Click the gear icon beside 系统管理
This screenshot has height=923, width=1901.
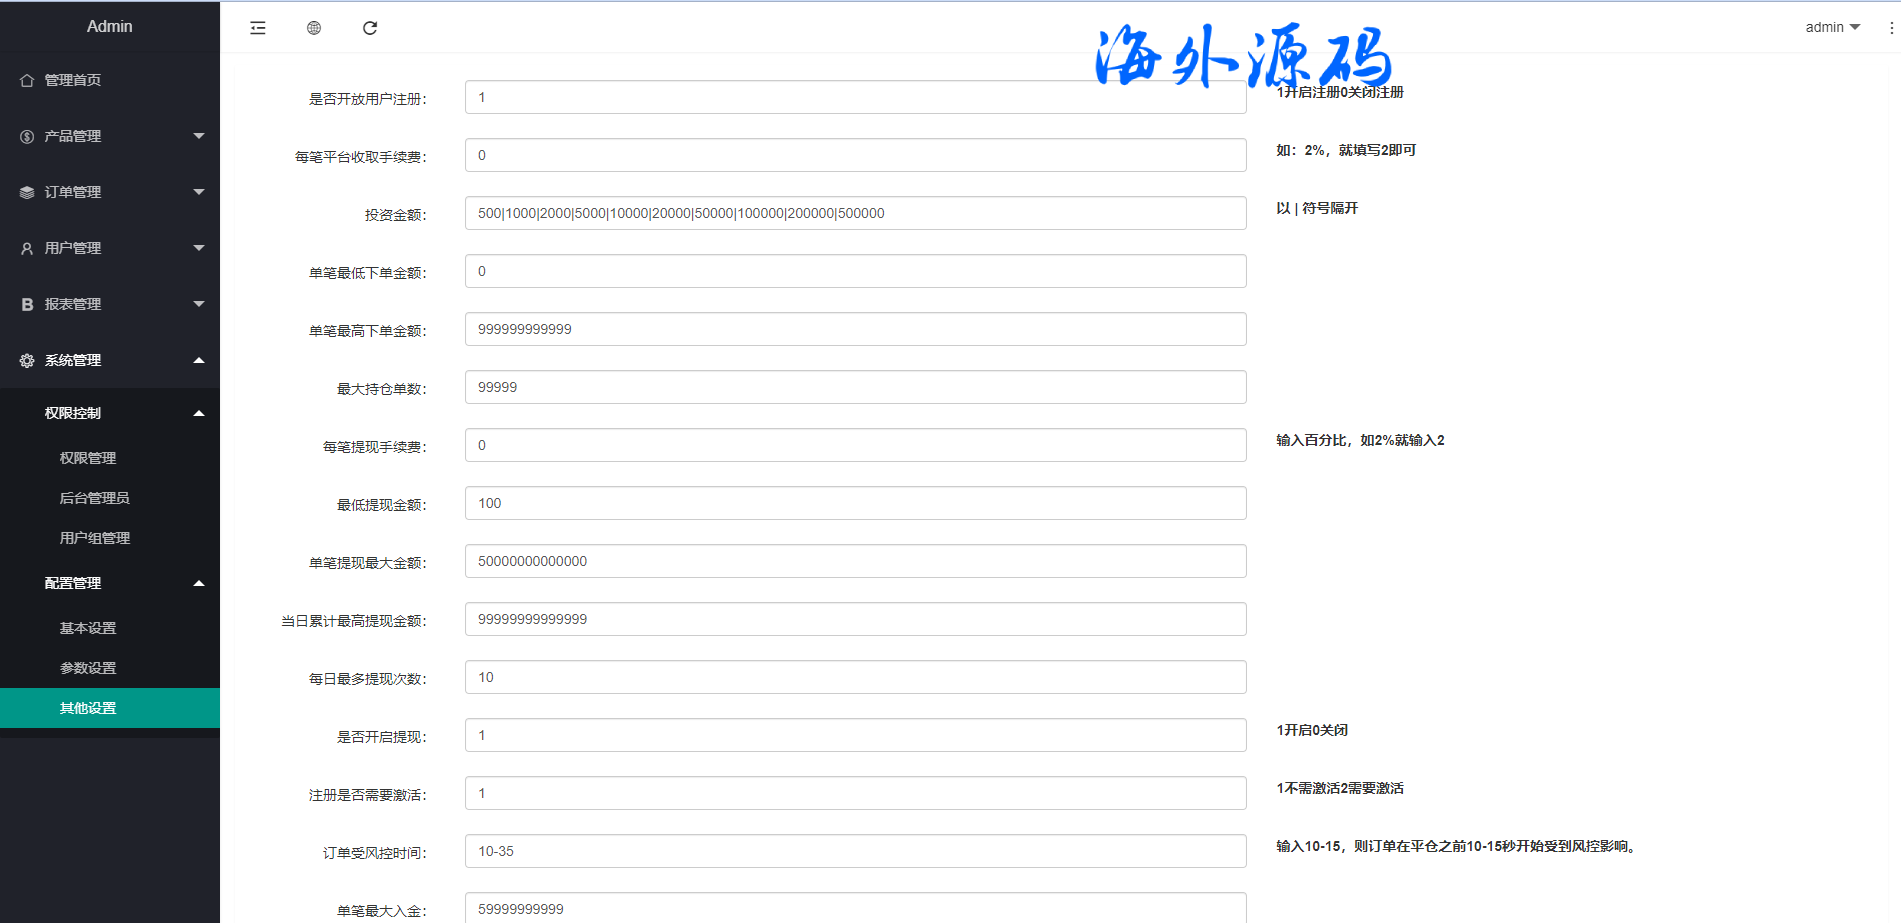click(x=27, y=360)
